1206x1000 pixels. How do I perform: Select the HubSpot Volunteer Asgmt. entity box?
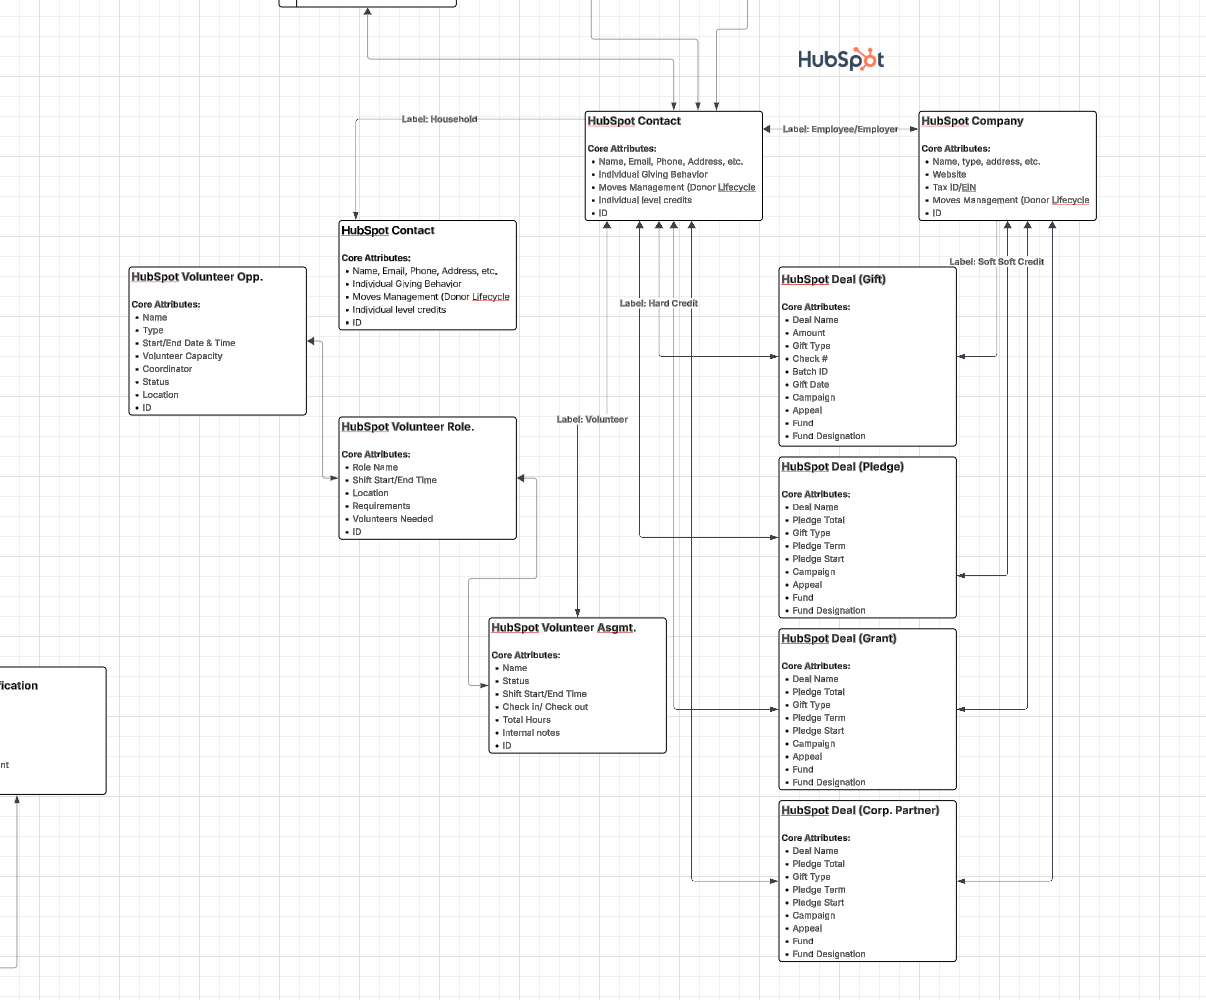[576, 685]
